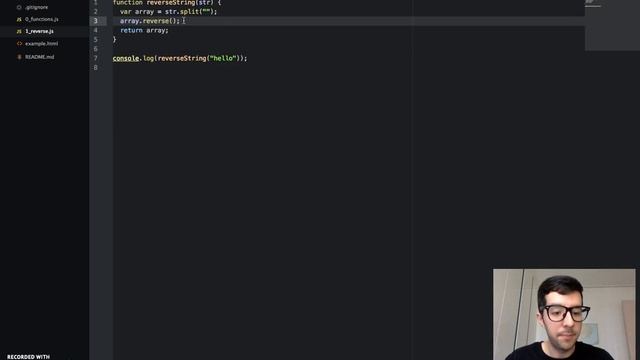Place cursor on 'str.split' in line 2
The image size is (640, 360).
click(x=182, y=11)
